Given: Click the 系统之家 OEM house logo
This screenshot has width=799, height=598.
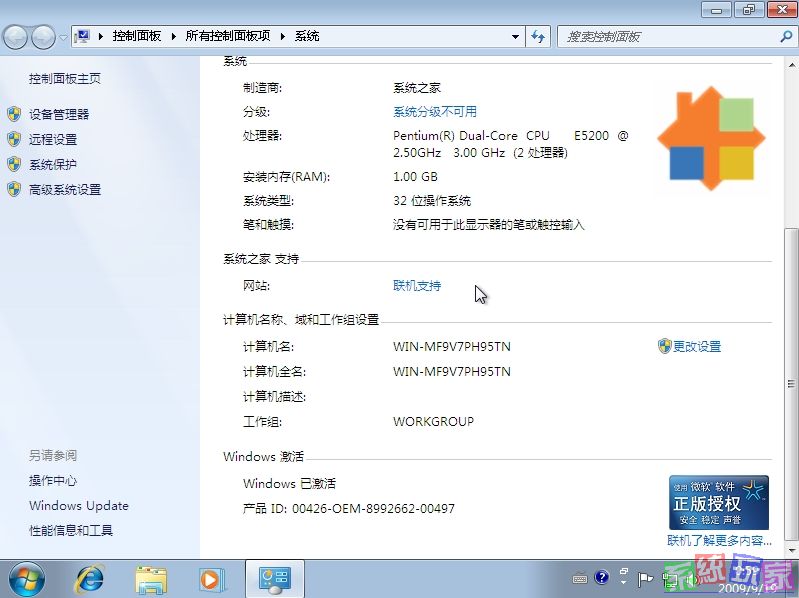Looking at the screenshot, I should 711,138.
